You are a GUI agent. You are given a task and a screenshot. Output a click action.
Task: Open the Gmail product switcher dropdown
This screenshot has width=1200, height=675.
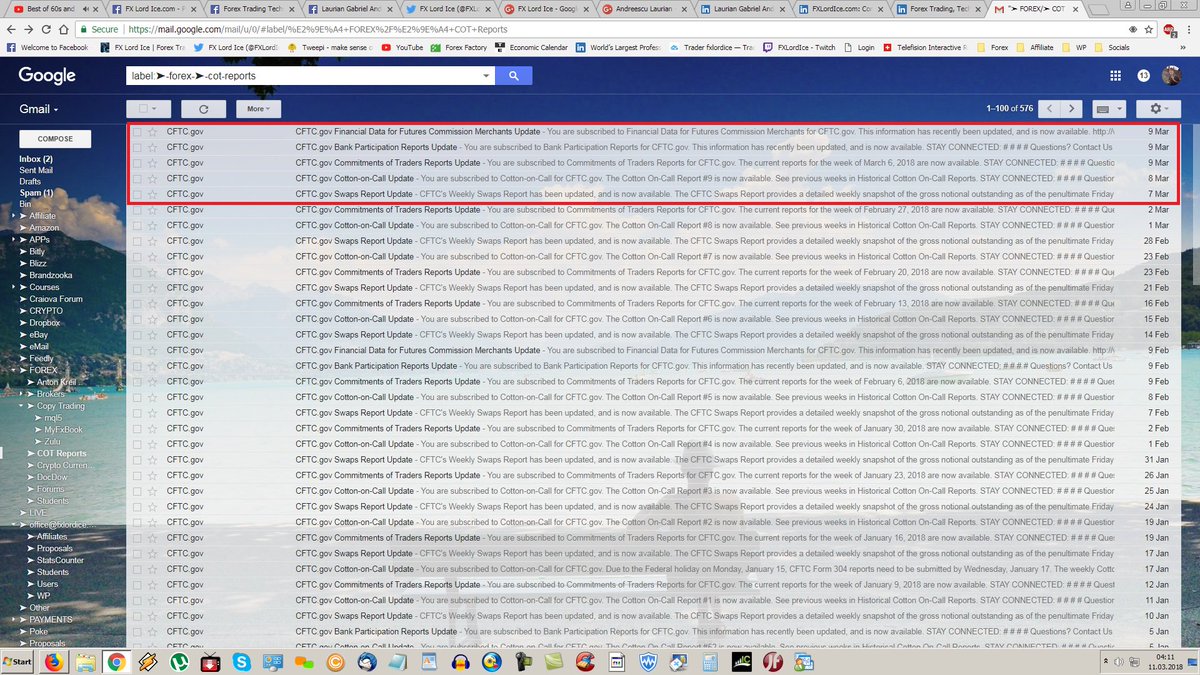[x=41, y=109]
